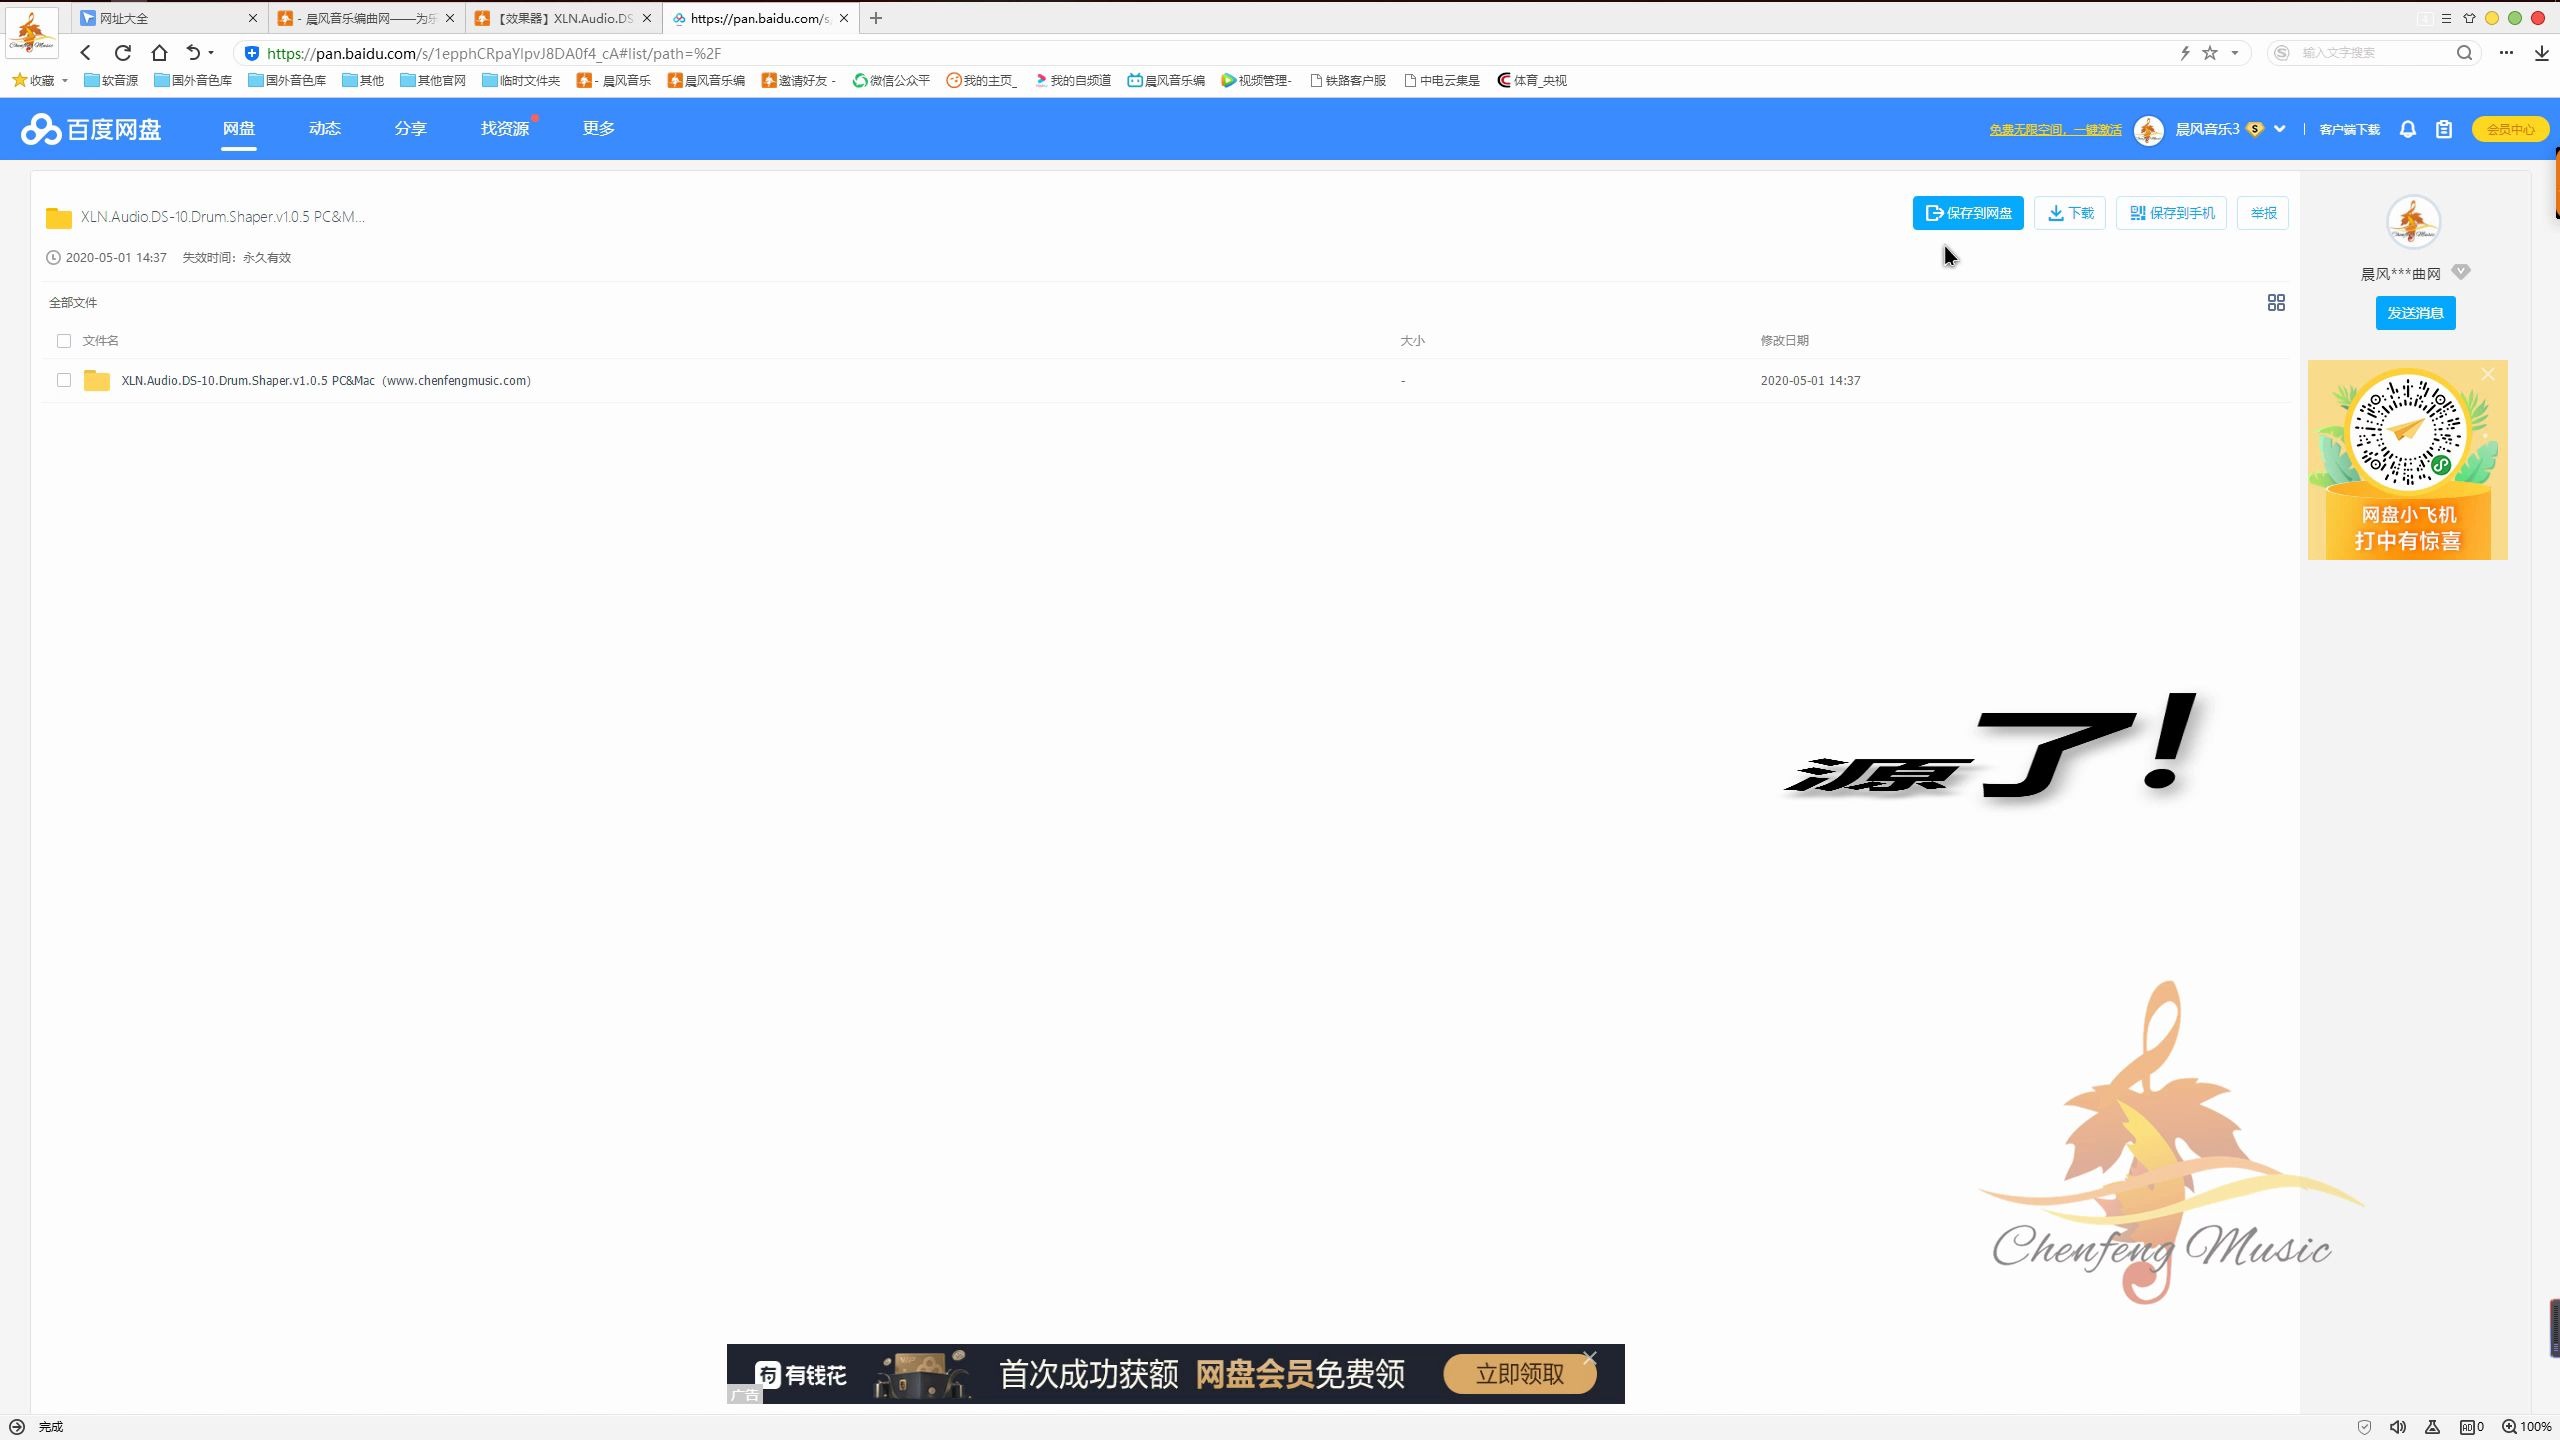The width and height of the screenshot is (2560, 1440).
Task: Sort by the 大小 column header
Action: pos(1412,341)
